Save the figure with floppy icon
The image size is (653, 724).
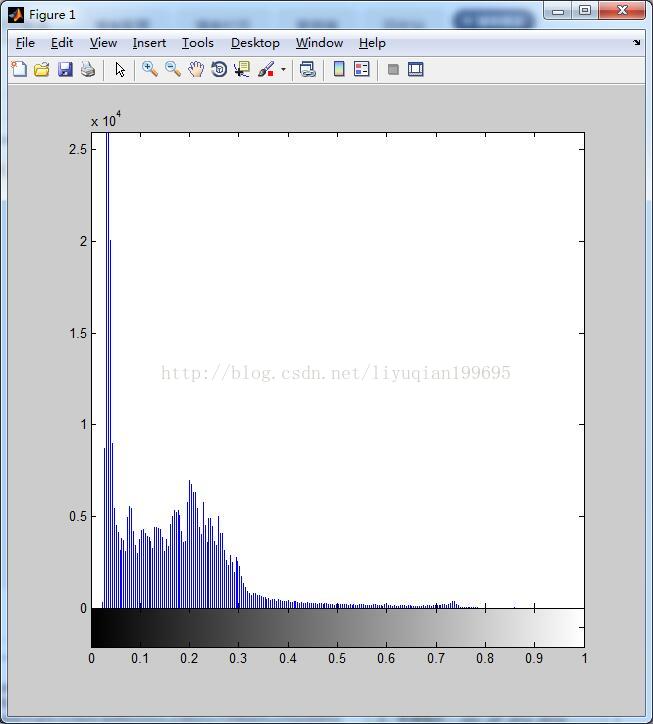[65, 69]
